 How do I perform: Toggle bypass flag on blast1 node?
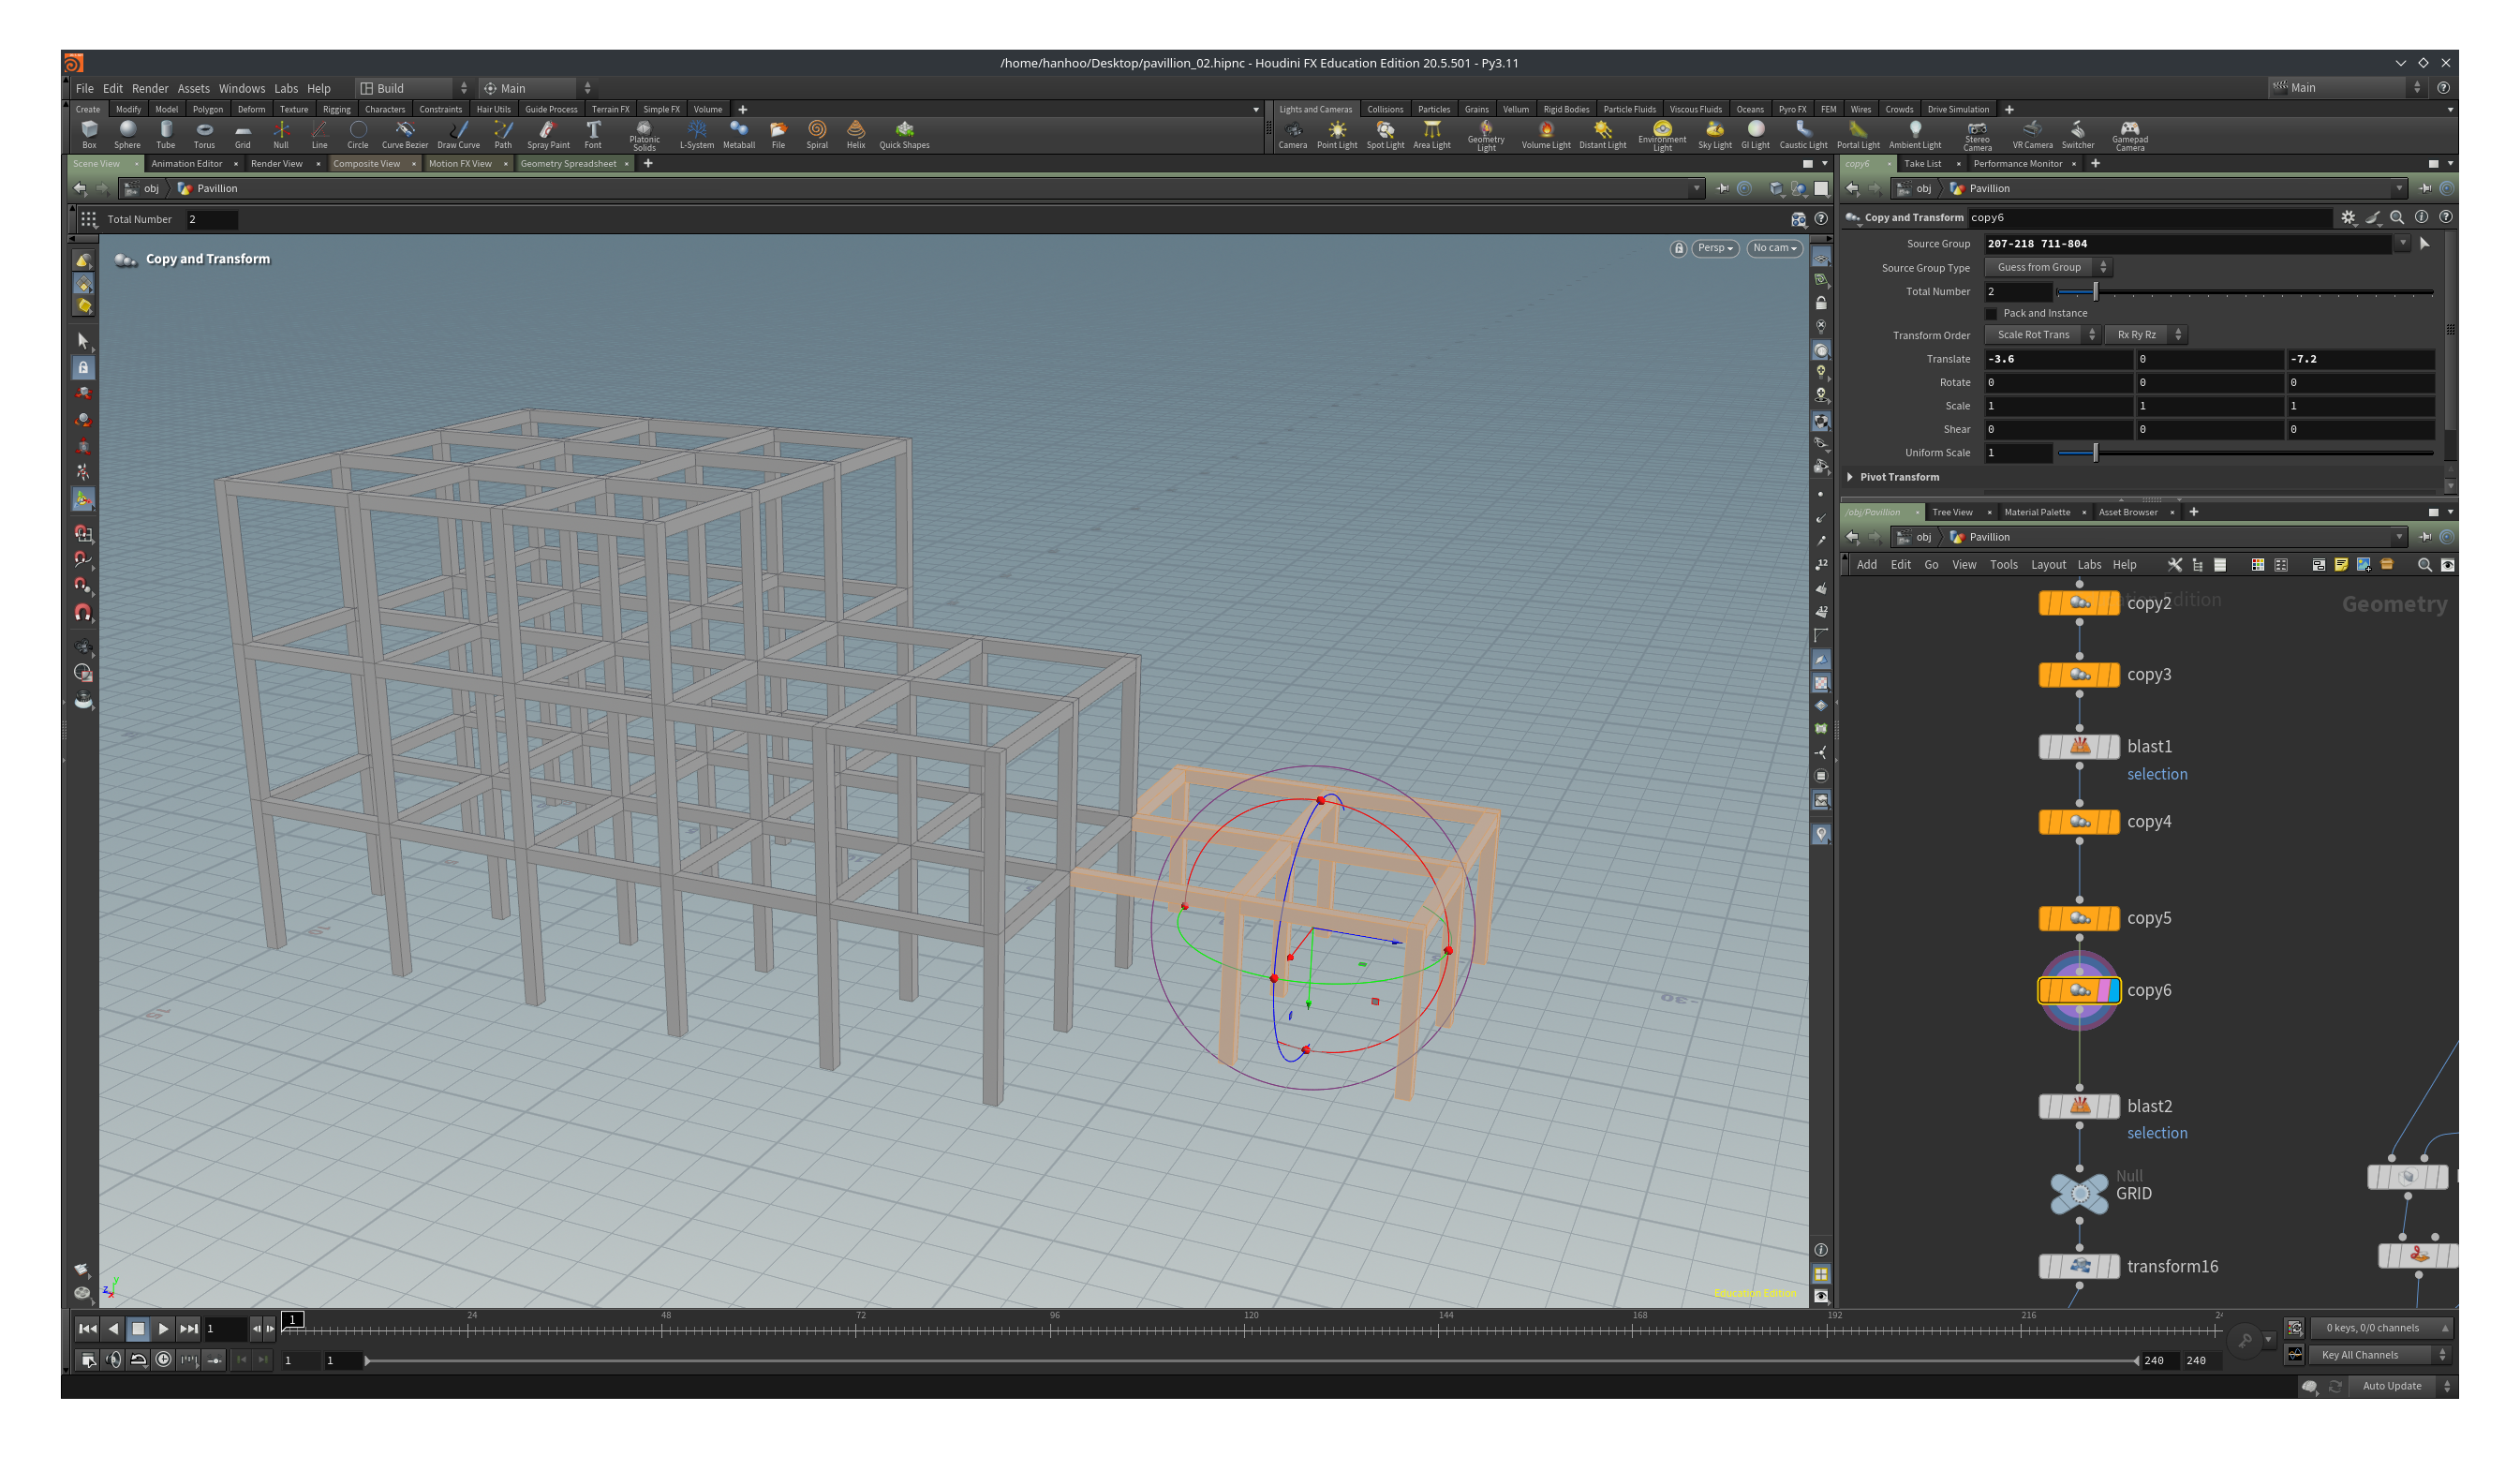pos(2047,746)
